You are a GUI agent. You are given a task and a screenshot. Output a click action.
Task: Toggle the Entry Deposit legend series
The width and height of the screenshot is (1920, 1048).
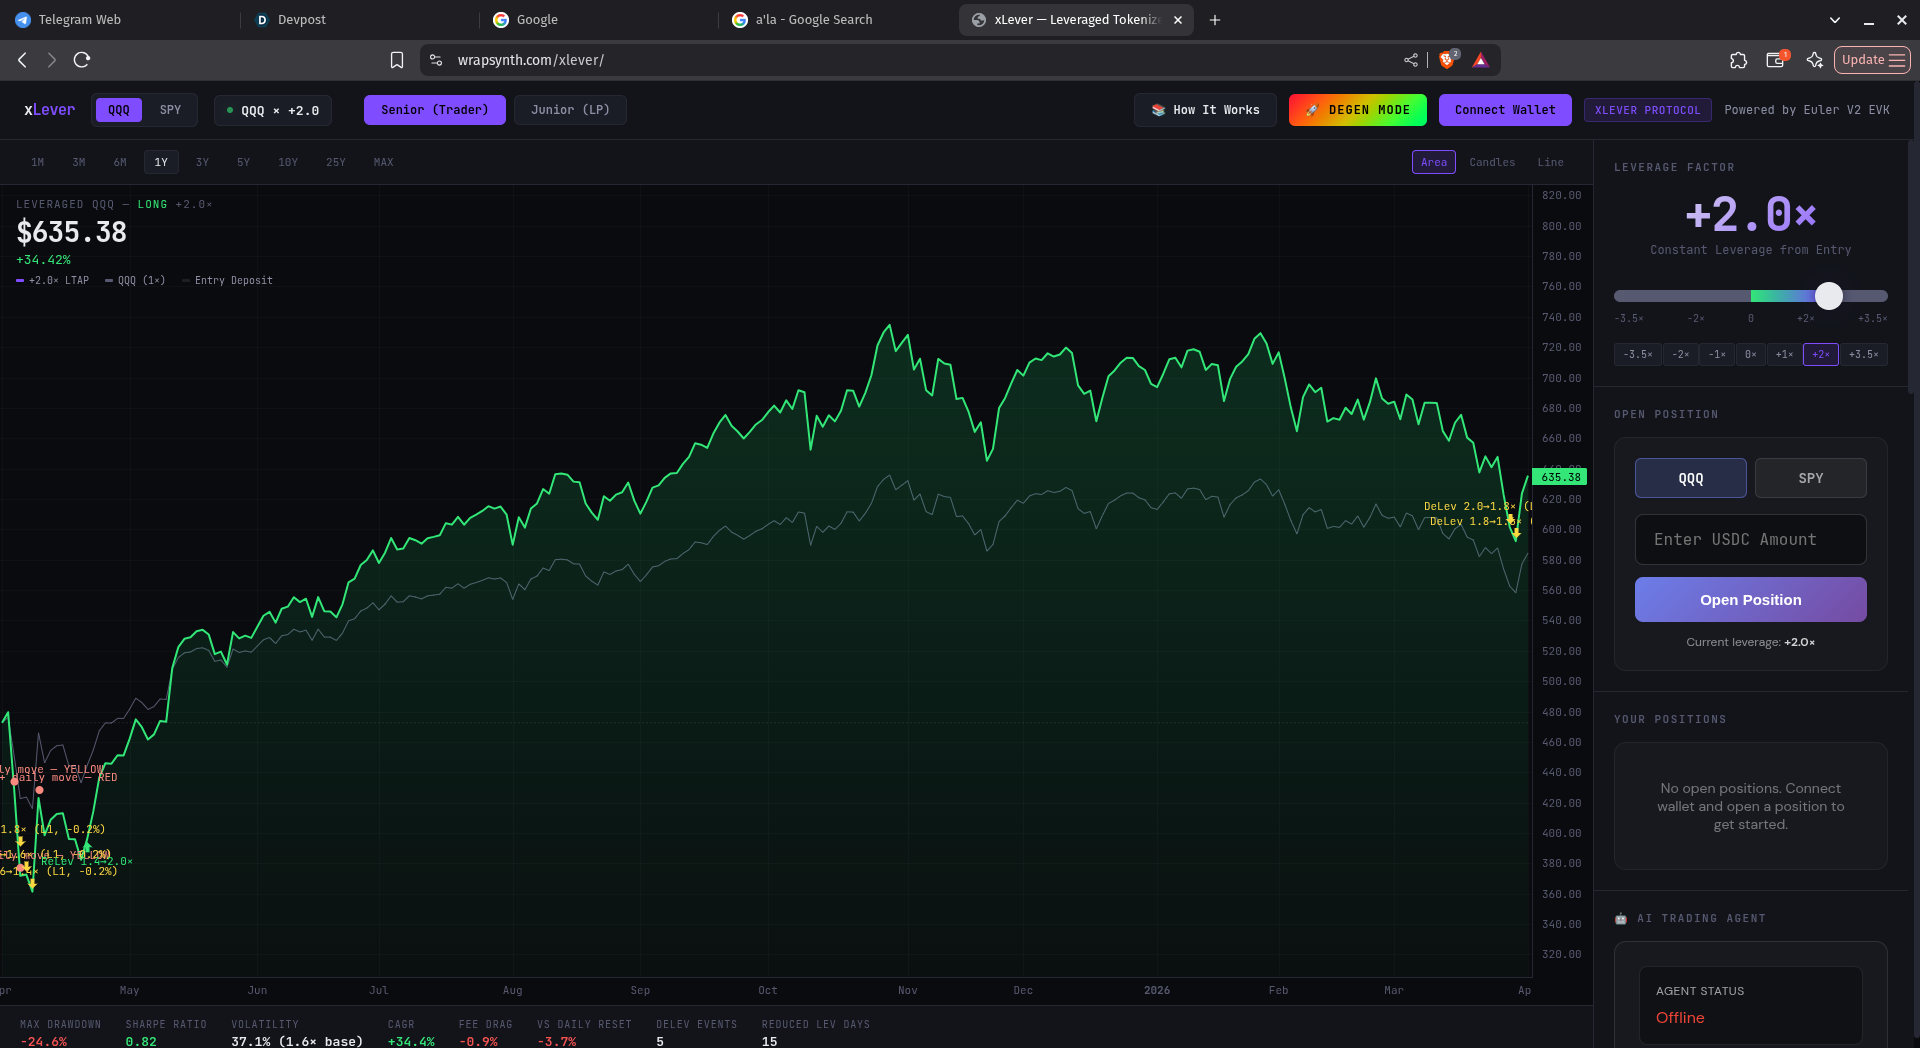pos(228,281)
